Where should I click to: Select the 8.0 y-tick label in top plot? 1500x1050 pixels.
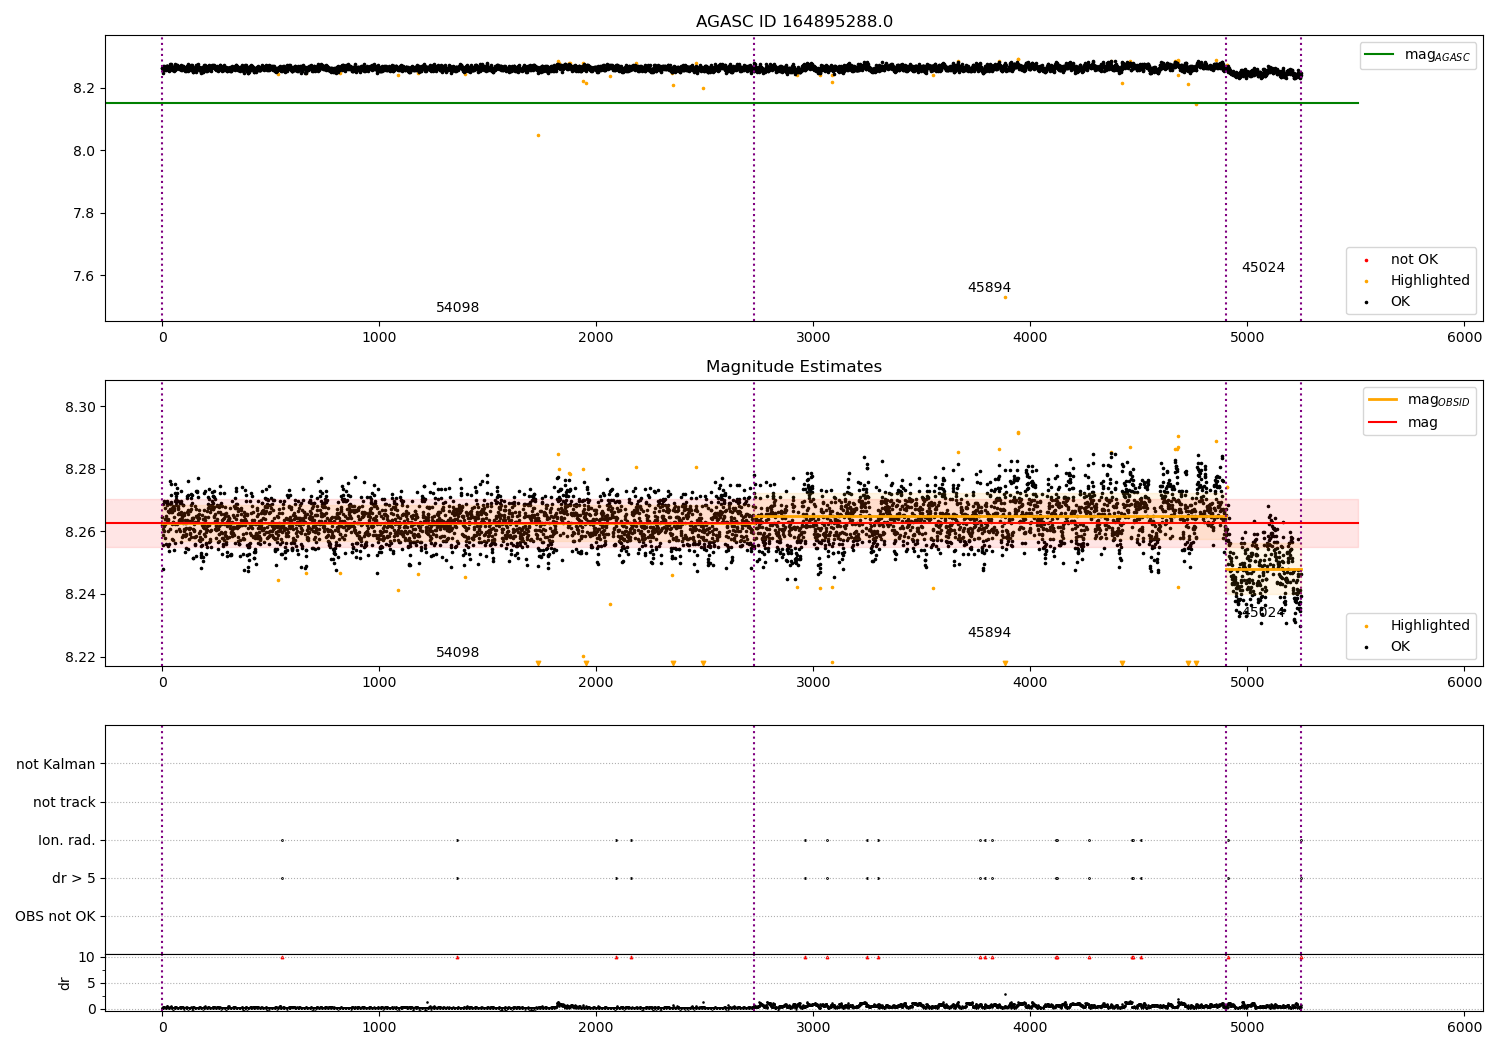(84, 151)
